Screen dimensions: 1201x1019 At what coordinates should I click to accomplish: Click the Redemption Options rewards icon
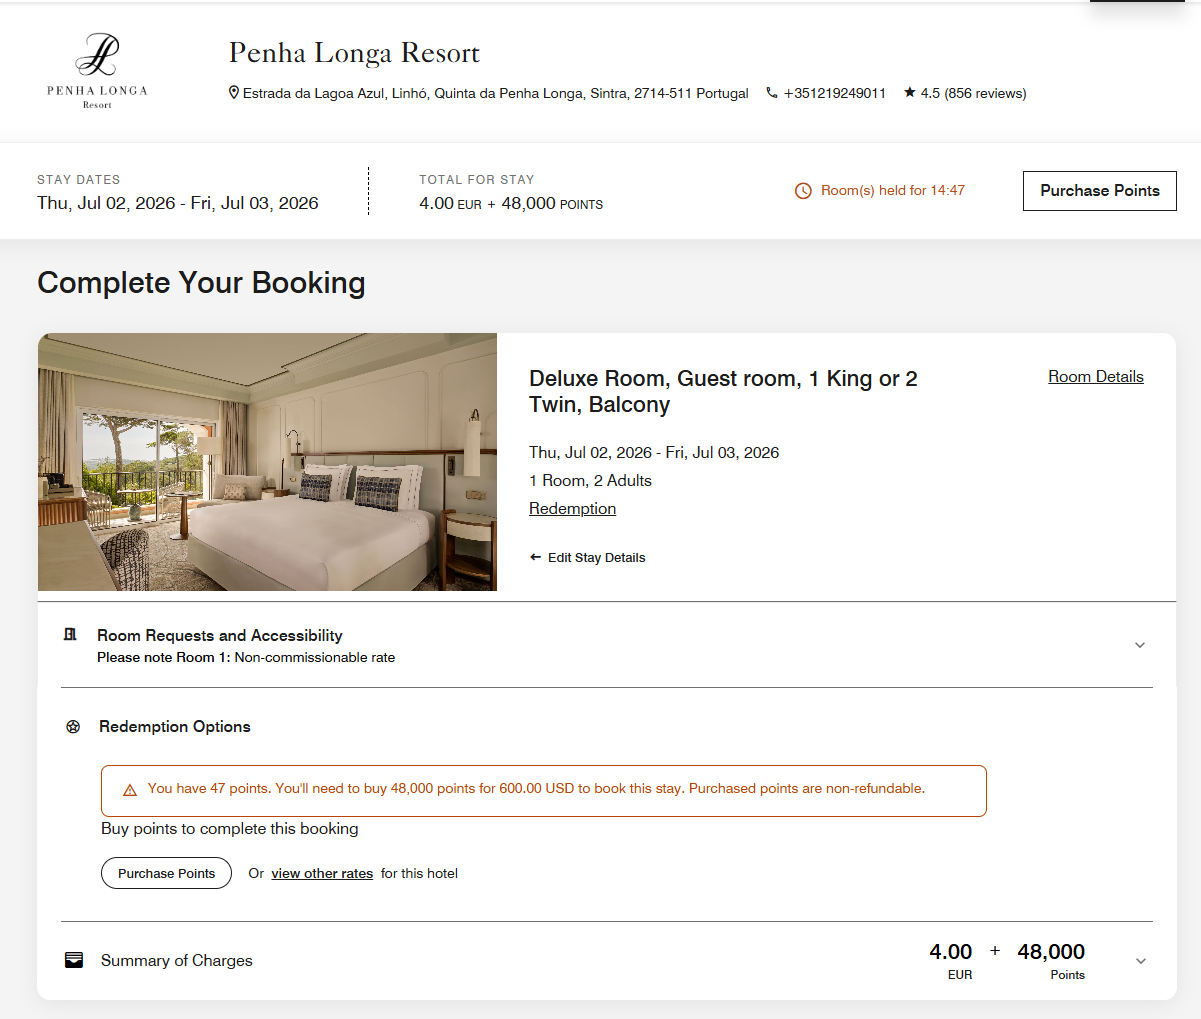tap(72, 726)
